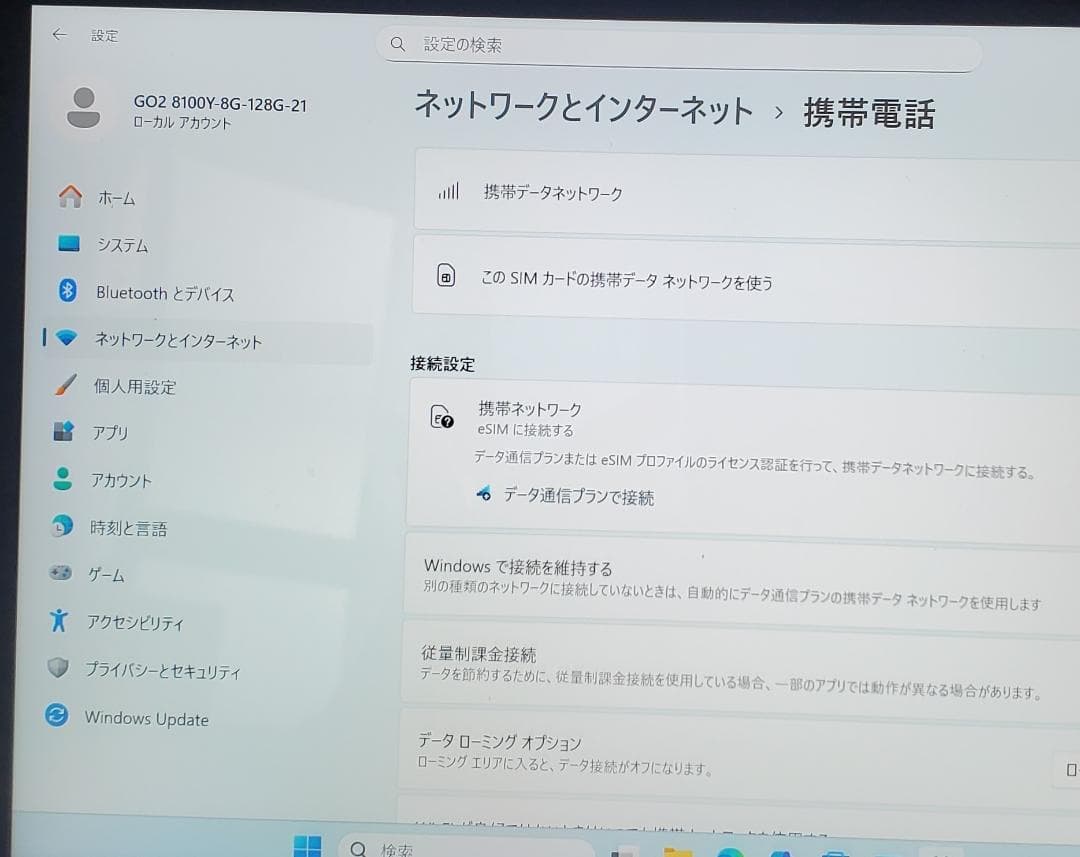
Task: Click the Windows Start button on the taskbar
Action: tap(308, 845)
